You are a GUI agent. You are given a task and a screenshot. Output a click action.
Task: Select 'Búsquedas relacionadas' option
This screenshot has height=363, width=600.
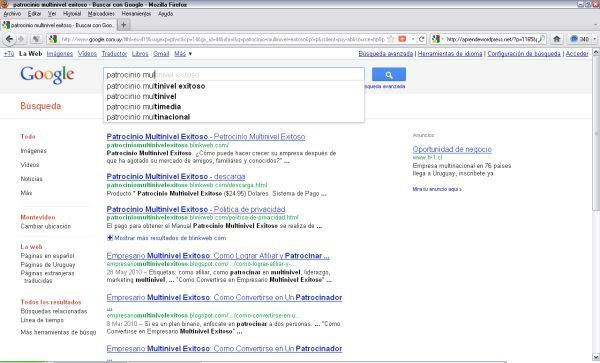[x=54, y=311]
